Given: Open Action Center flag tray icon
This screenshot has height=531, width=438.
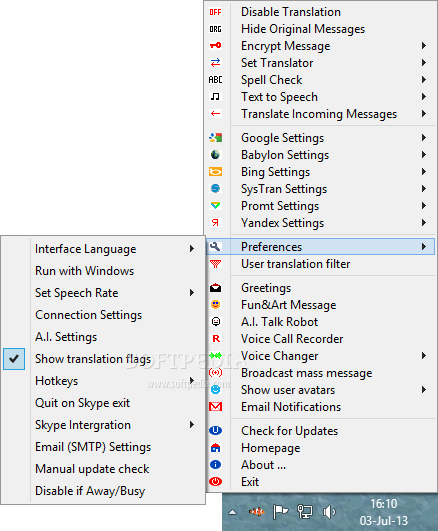Looking at the screenshot, I should point(280,511).
